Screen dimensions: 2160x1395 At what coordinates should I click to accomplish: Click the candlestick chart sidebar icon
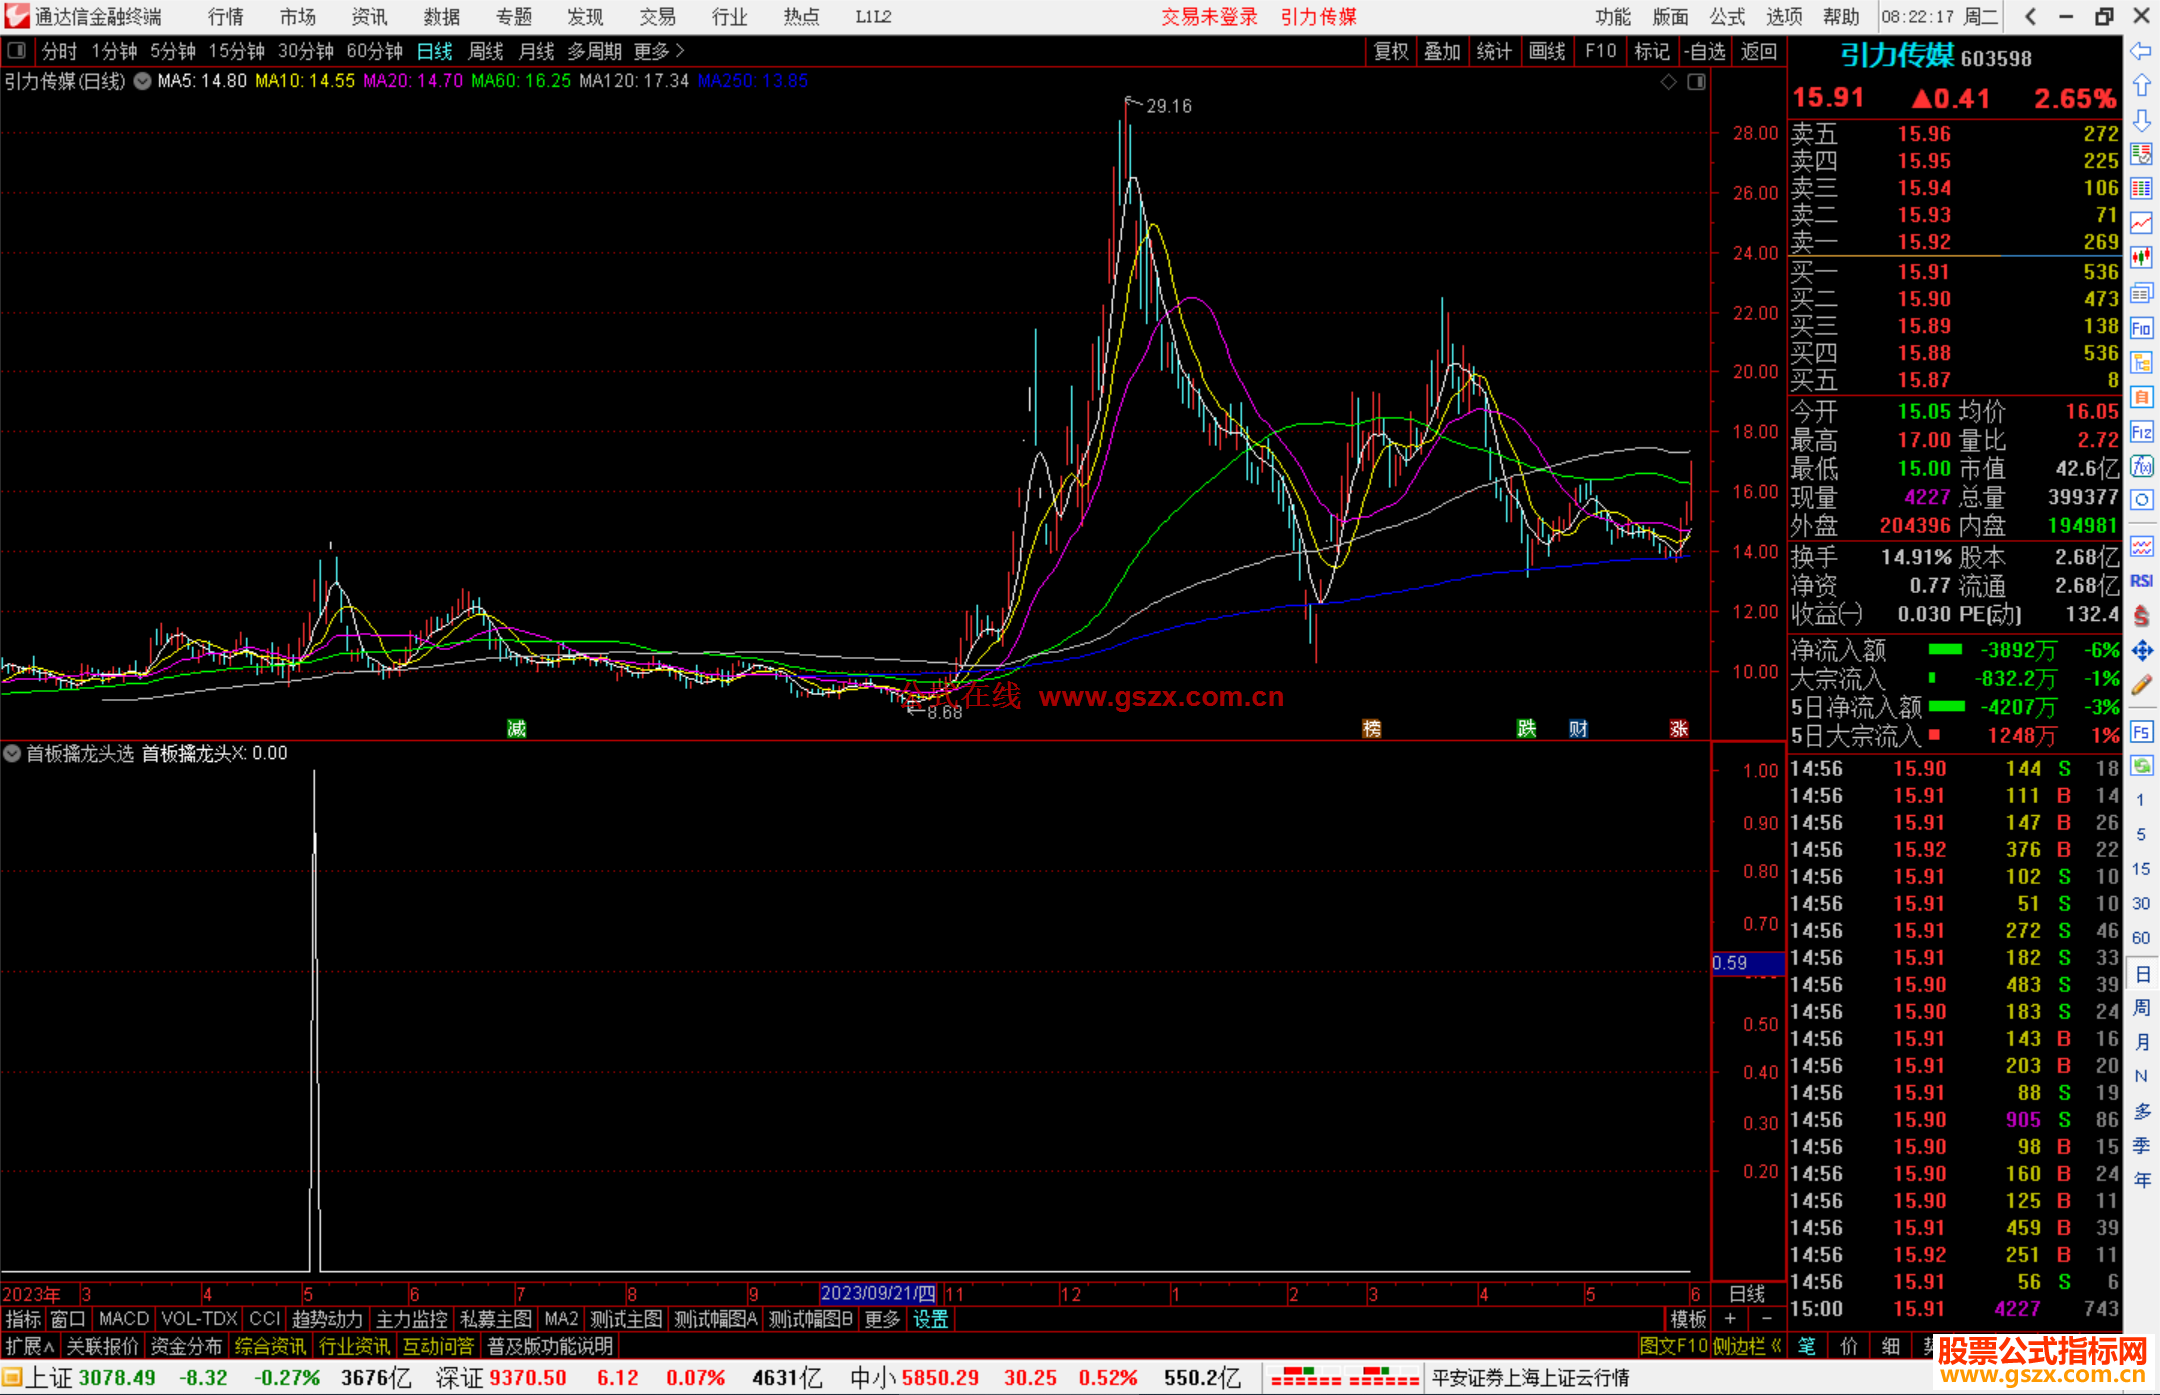pos(2141,258)
